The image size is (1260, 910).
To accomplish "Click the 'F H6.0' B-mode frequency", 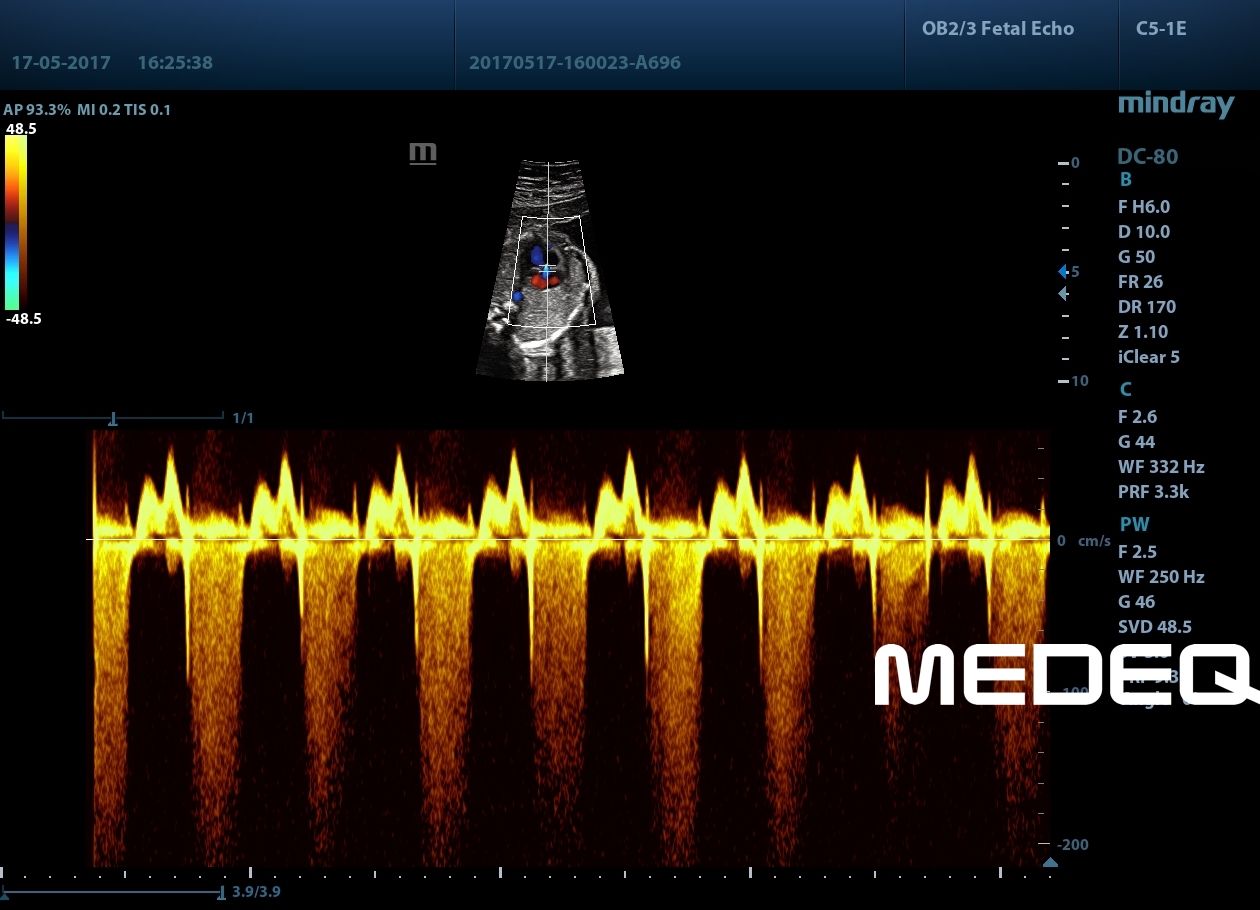I will [1144, 207].
